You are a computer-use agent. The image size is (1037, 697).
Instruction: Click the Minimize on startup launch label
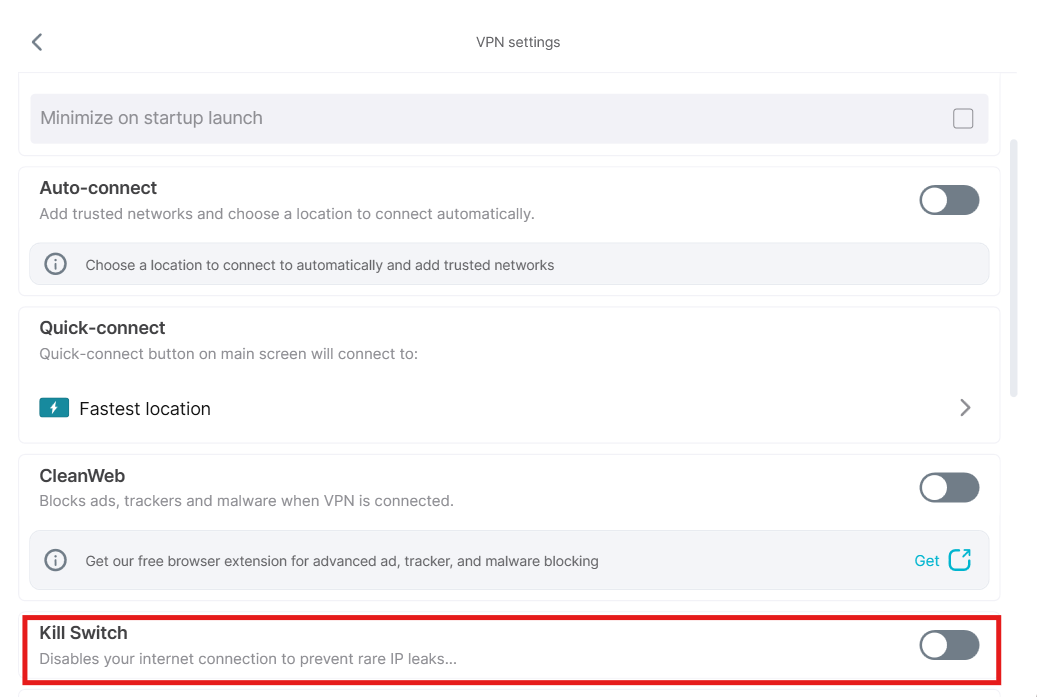click(151, 118)
